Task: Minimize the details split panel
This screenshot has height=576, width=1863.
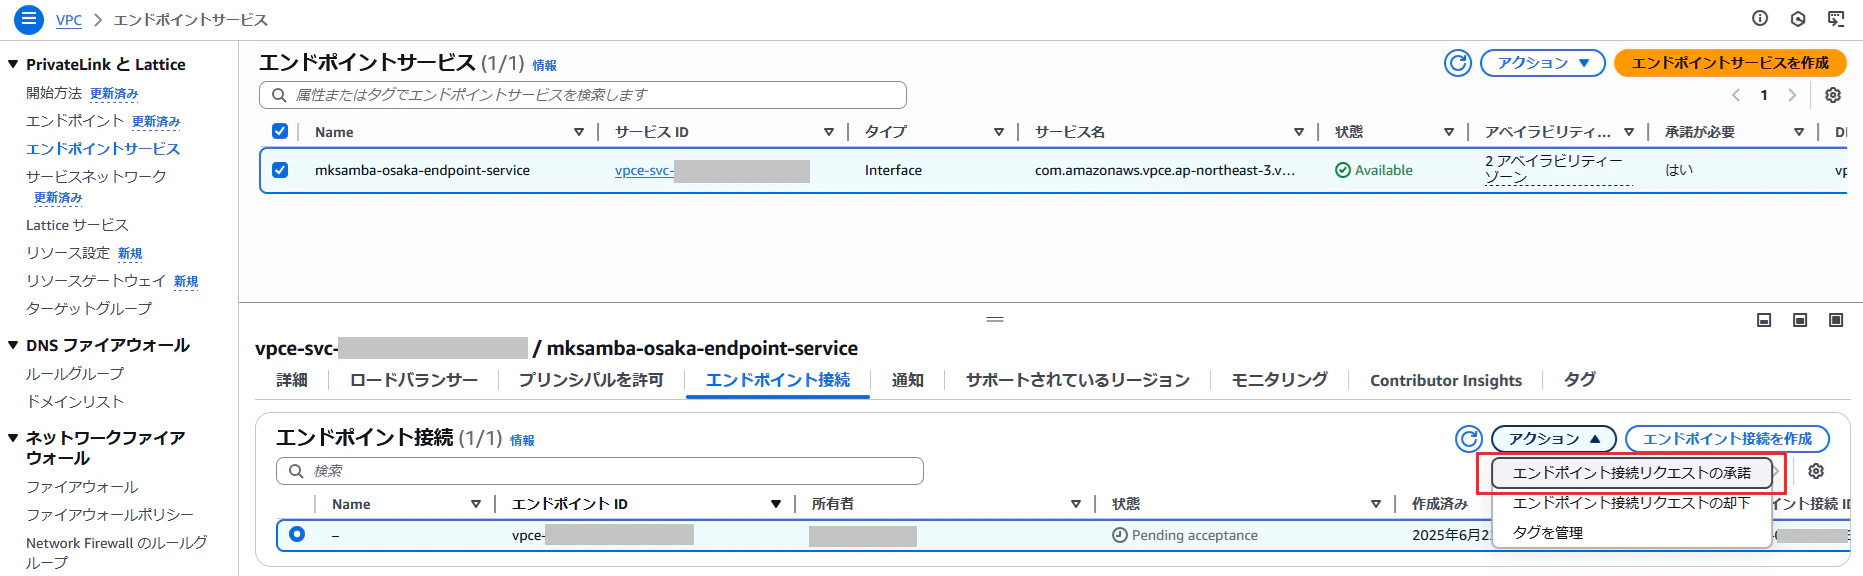Action: [x=1764, y=320]
